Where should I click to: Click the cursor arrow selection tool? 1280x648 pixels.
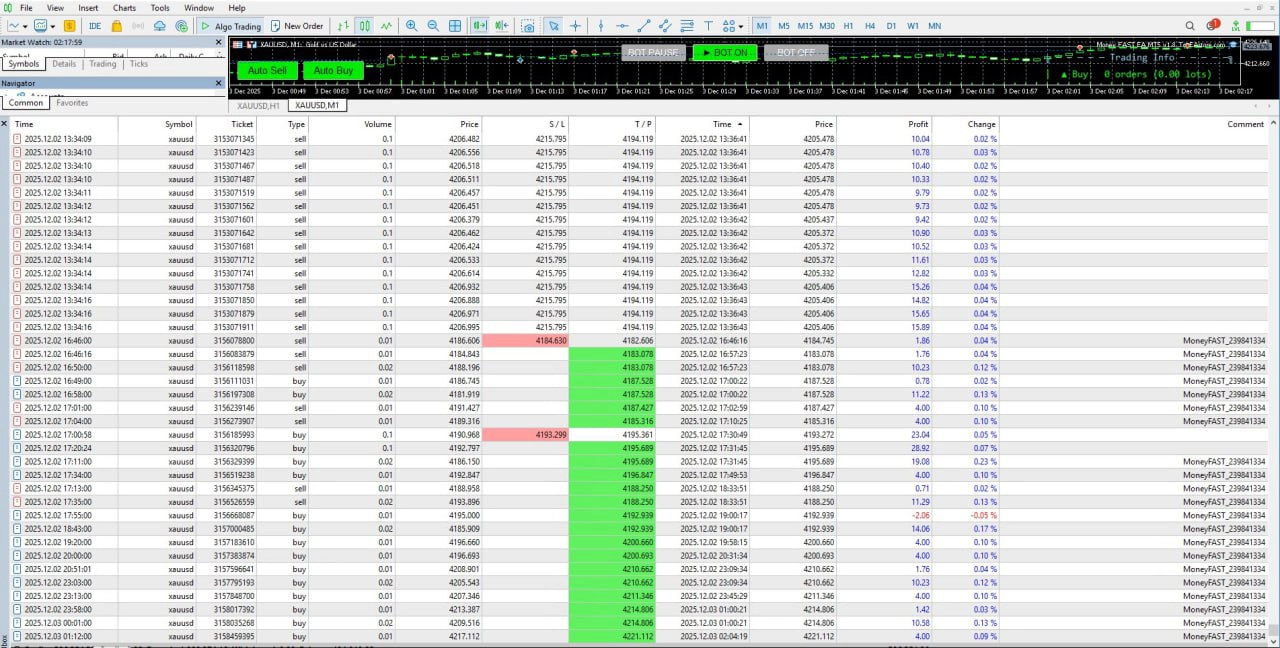pos(554,26)
